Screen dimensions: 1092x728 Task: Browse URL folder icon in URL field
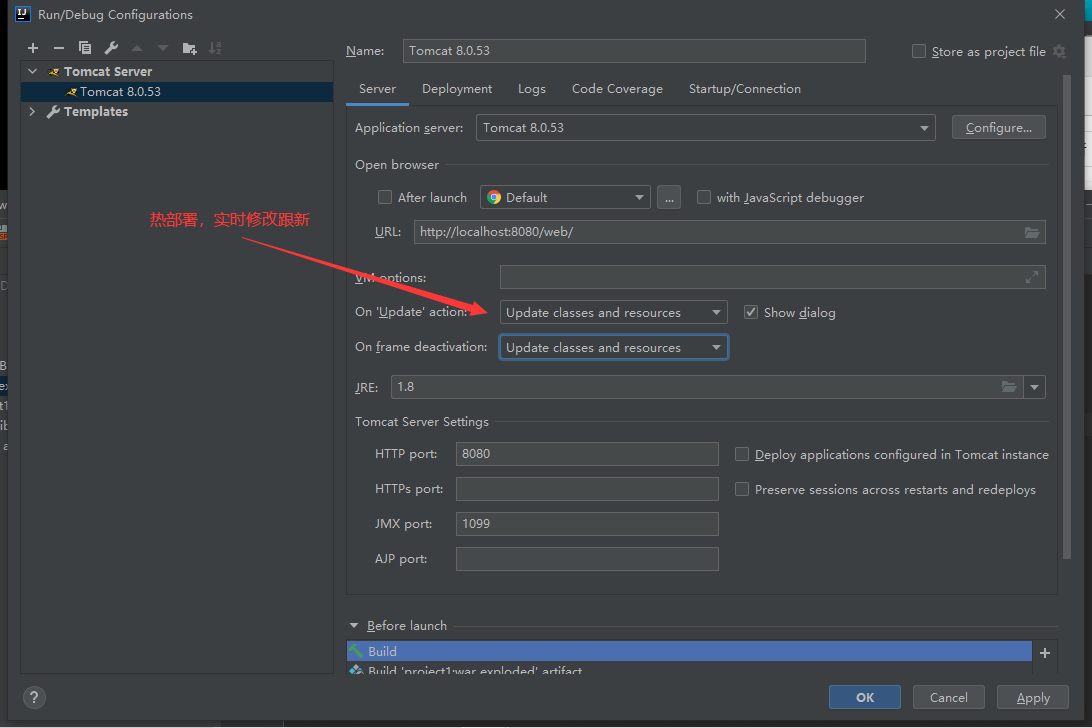pyautogui.click(x=1032, y=232)
